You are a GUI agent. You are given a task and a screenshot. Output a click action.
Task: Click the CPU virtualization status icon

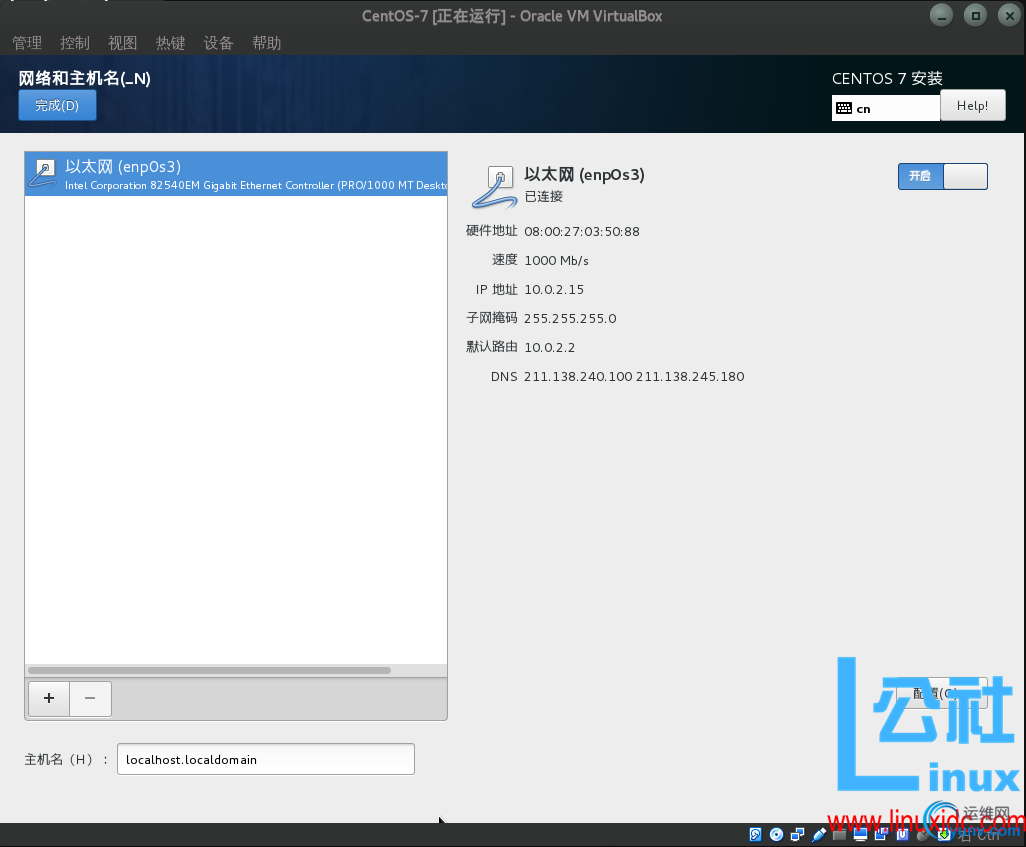pyautogui.click(x=902, y=835)
